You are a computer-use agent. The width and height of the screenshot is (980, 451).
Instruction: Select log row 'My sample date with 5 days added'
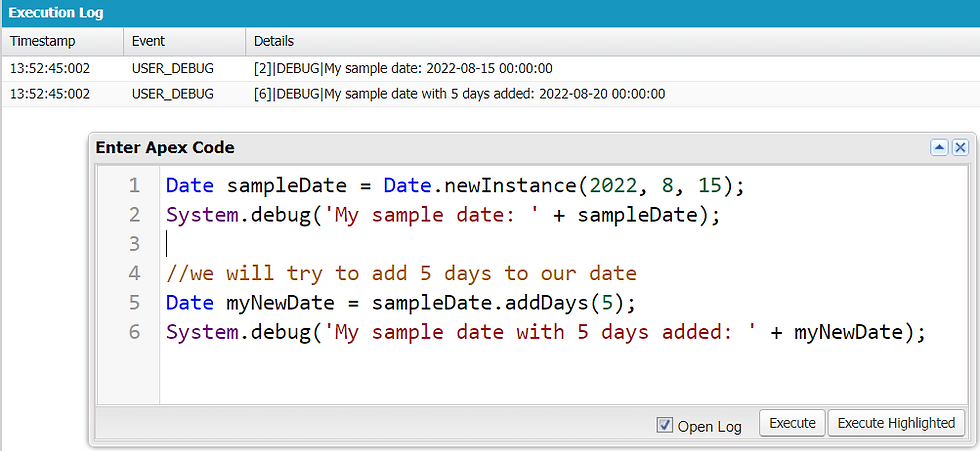coord(490,94)
